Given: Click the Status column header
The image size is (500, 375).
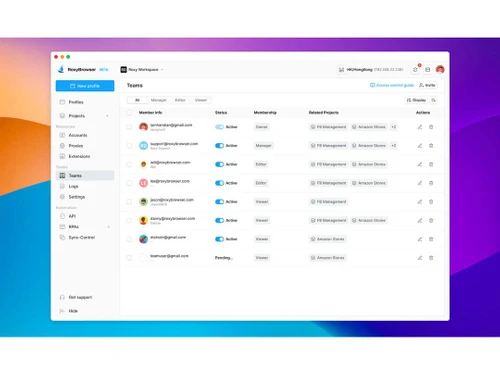Looking at the screenshot, I should (x=221, y=113).
